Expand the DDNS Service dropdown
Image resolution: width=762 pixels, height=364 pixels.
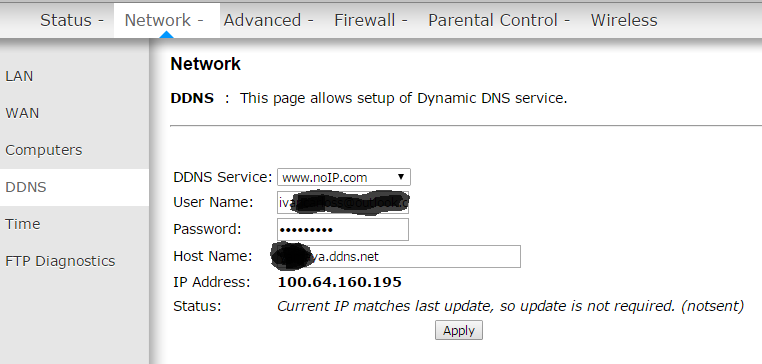coord(344,177)
